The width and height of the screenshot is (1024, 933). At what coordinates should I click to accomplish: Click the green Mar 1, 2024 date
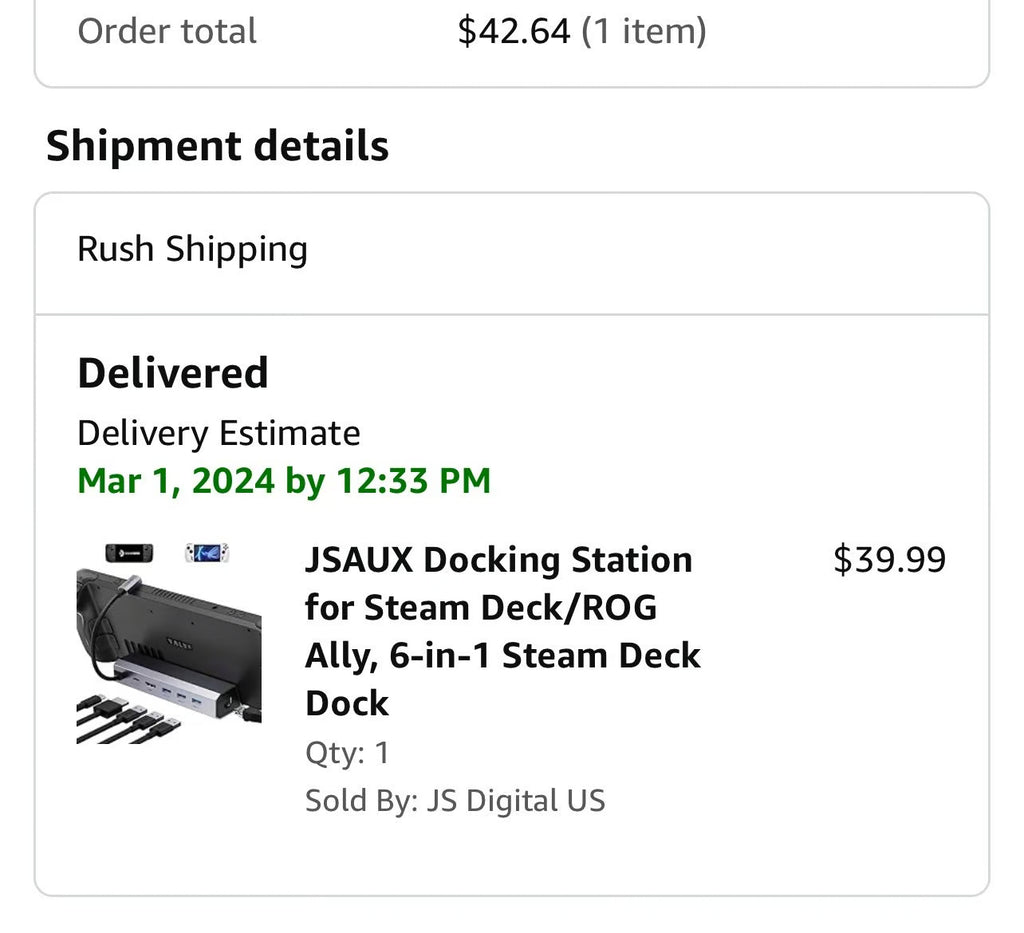176,481
